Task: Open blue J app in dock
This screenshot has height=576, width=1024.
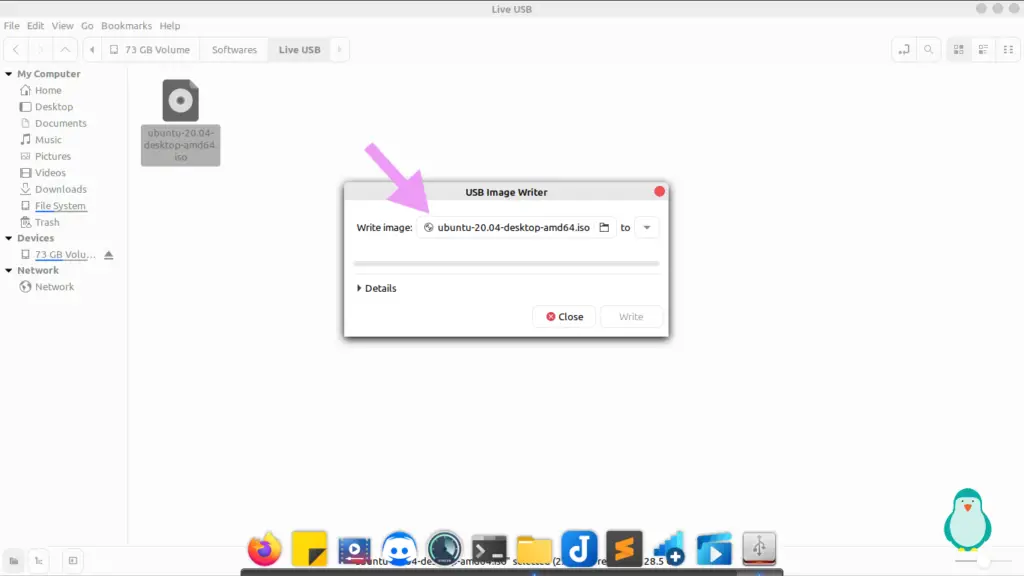Action: point(579,549)
